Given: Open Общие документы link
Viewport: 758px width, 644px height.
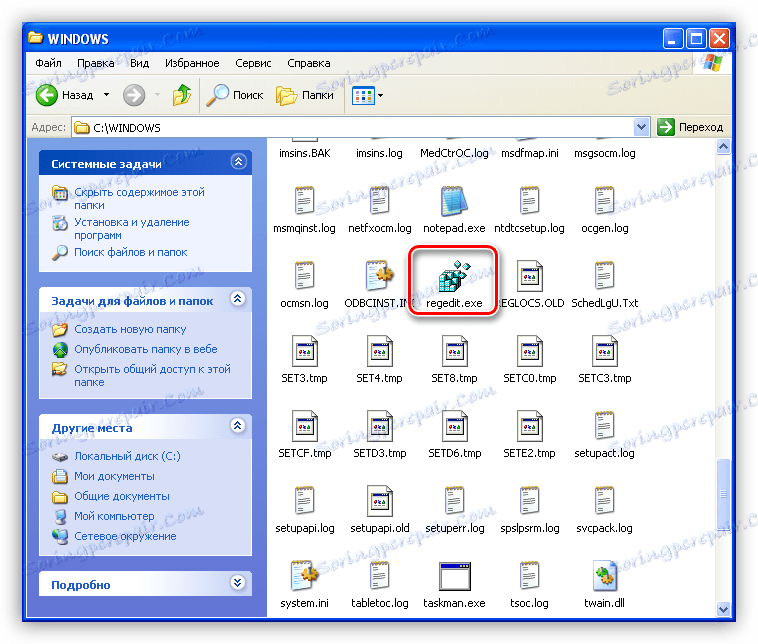Looking at the screenshot, I should coord(122,496).
